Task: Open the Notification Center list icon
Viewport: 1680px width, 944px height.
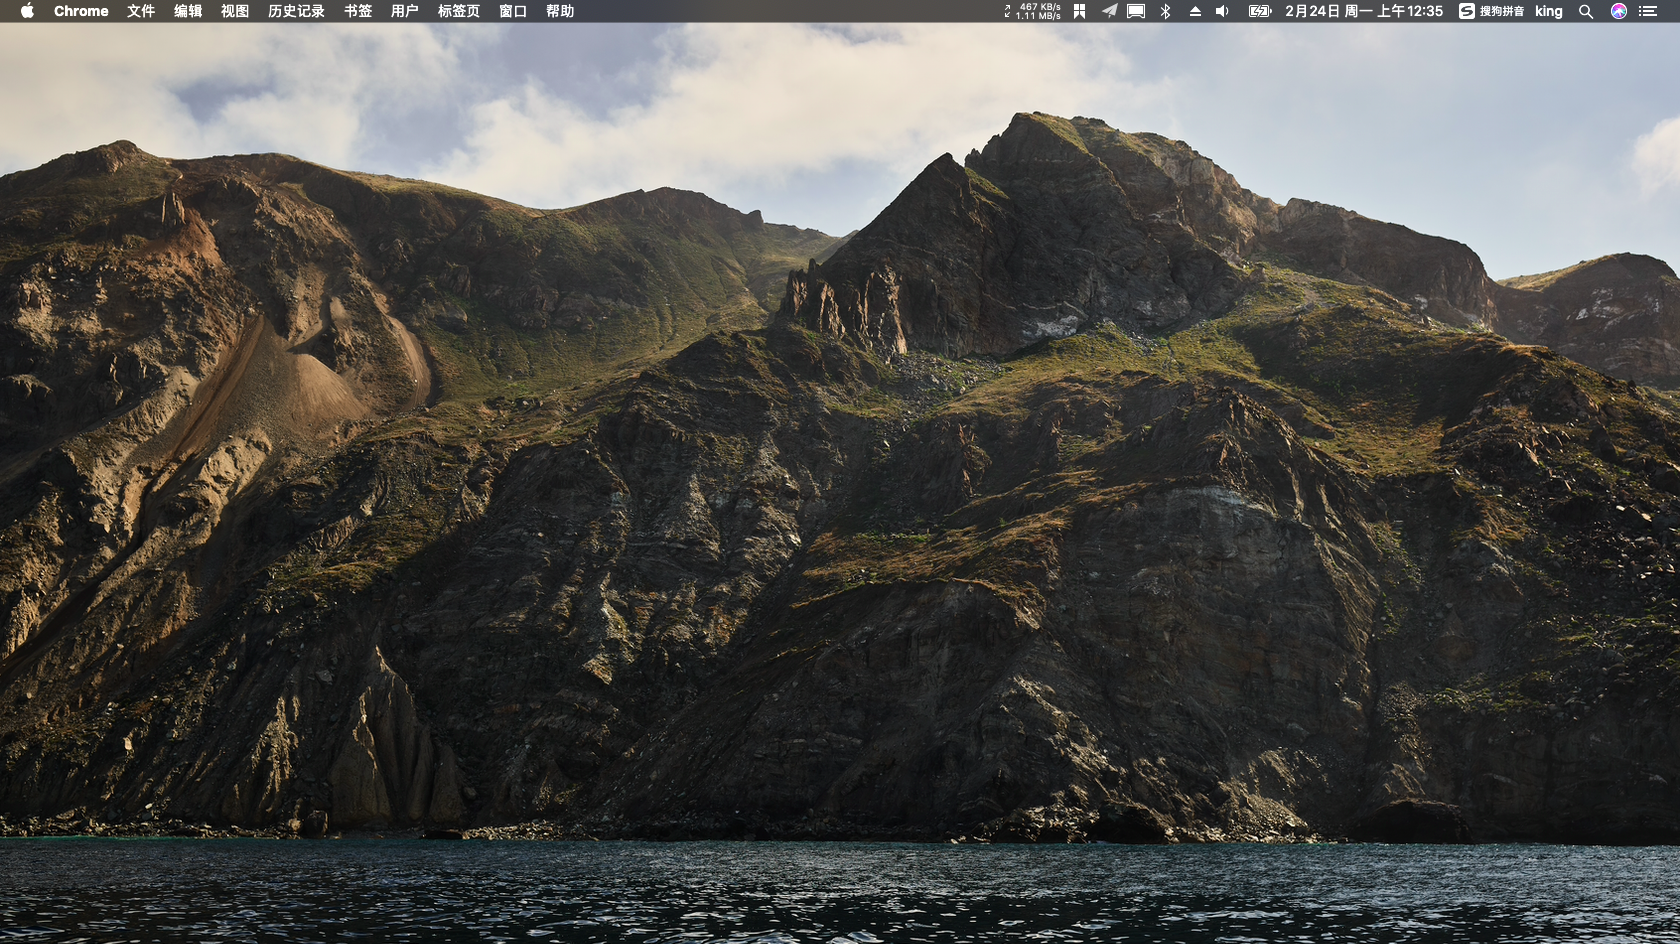Action: 1648,11
